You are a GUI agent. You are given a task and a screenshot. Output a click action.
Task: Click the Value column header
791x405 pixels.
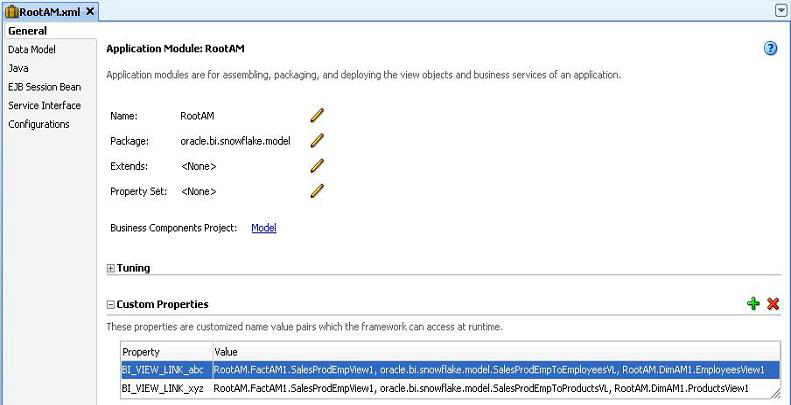click(x=496, y=352)
